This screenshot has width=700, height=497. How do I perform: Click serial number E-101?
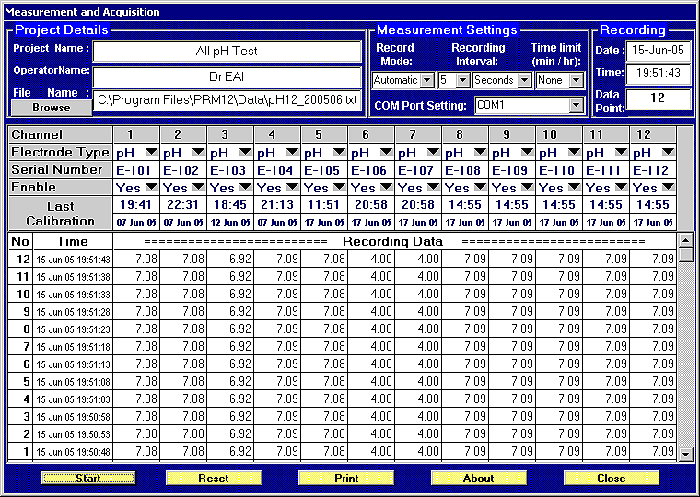pos(136,170)
